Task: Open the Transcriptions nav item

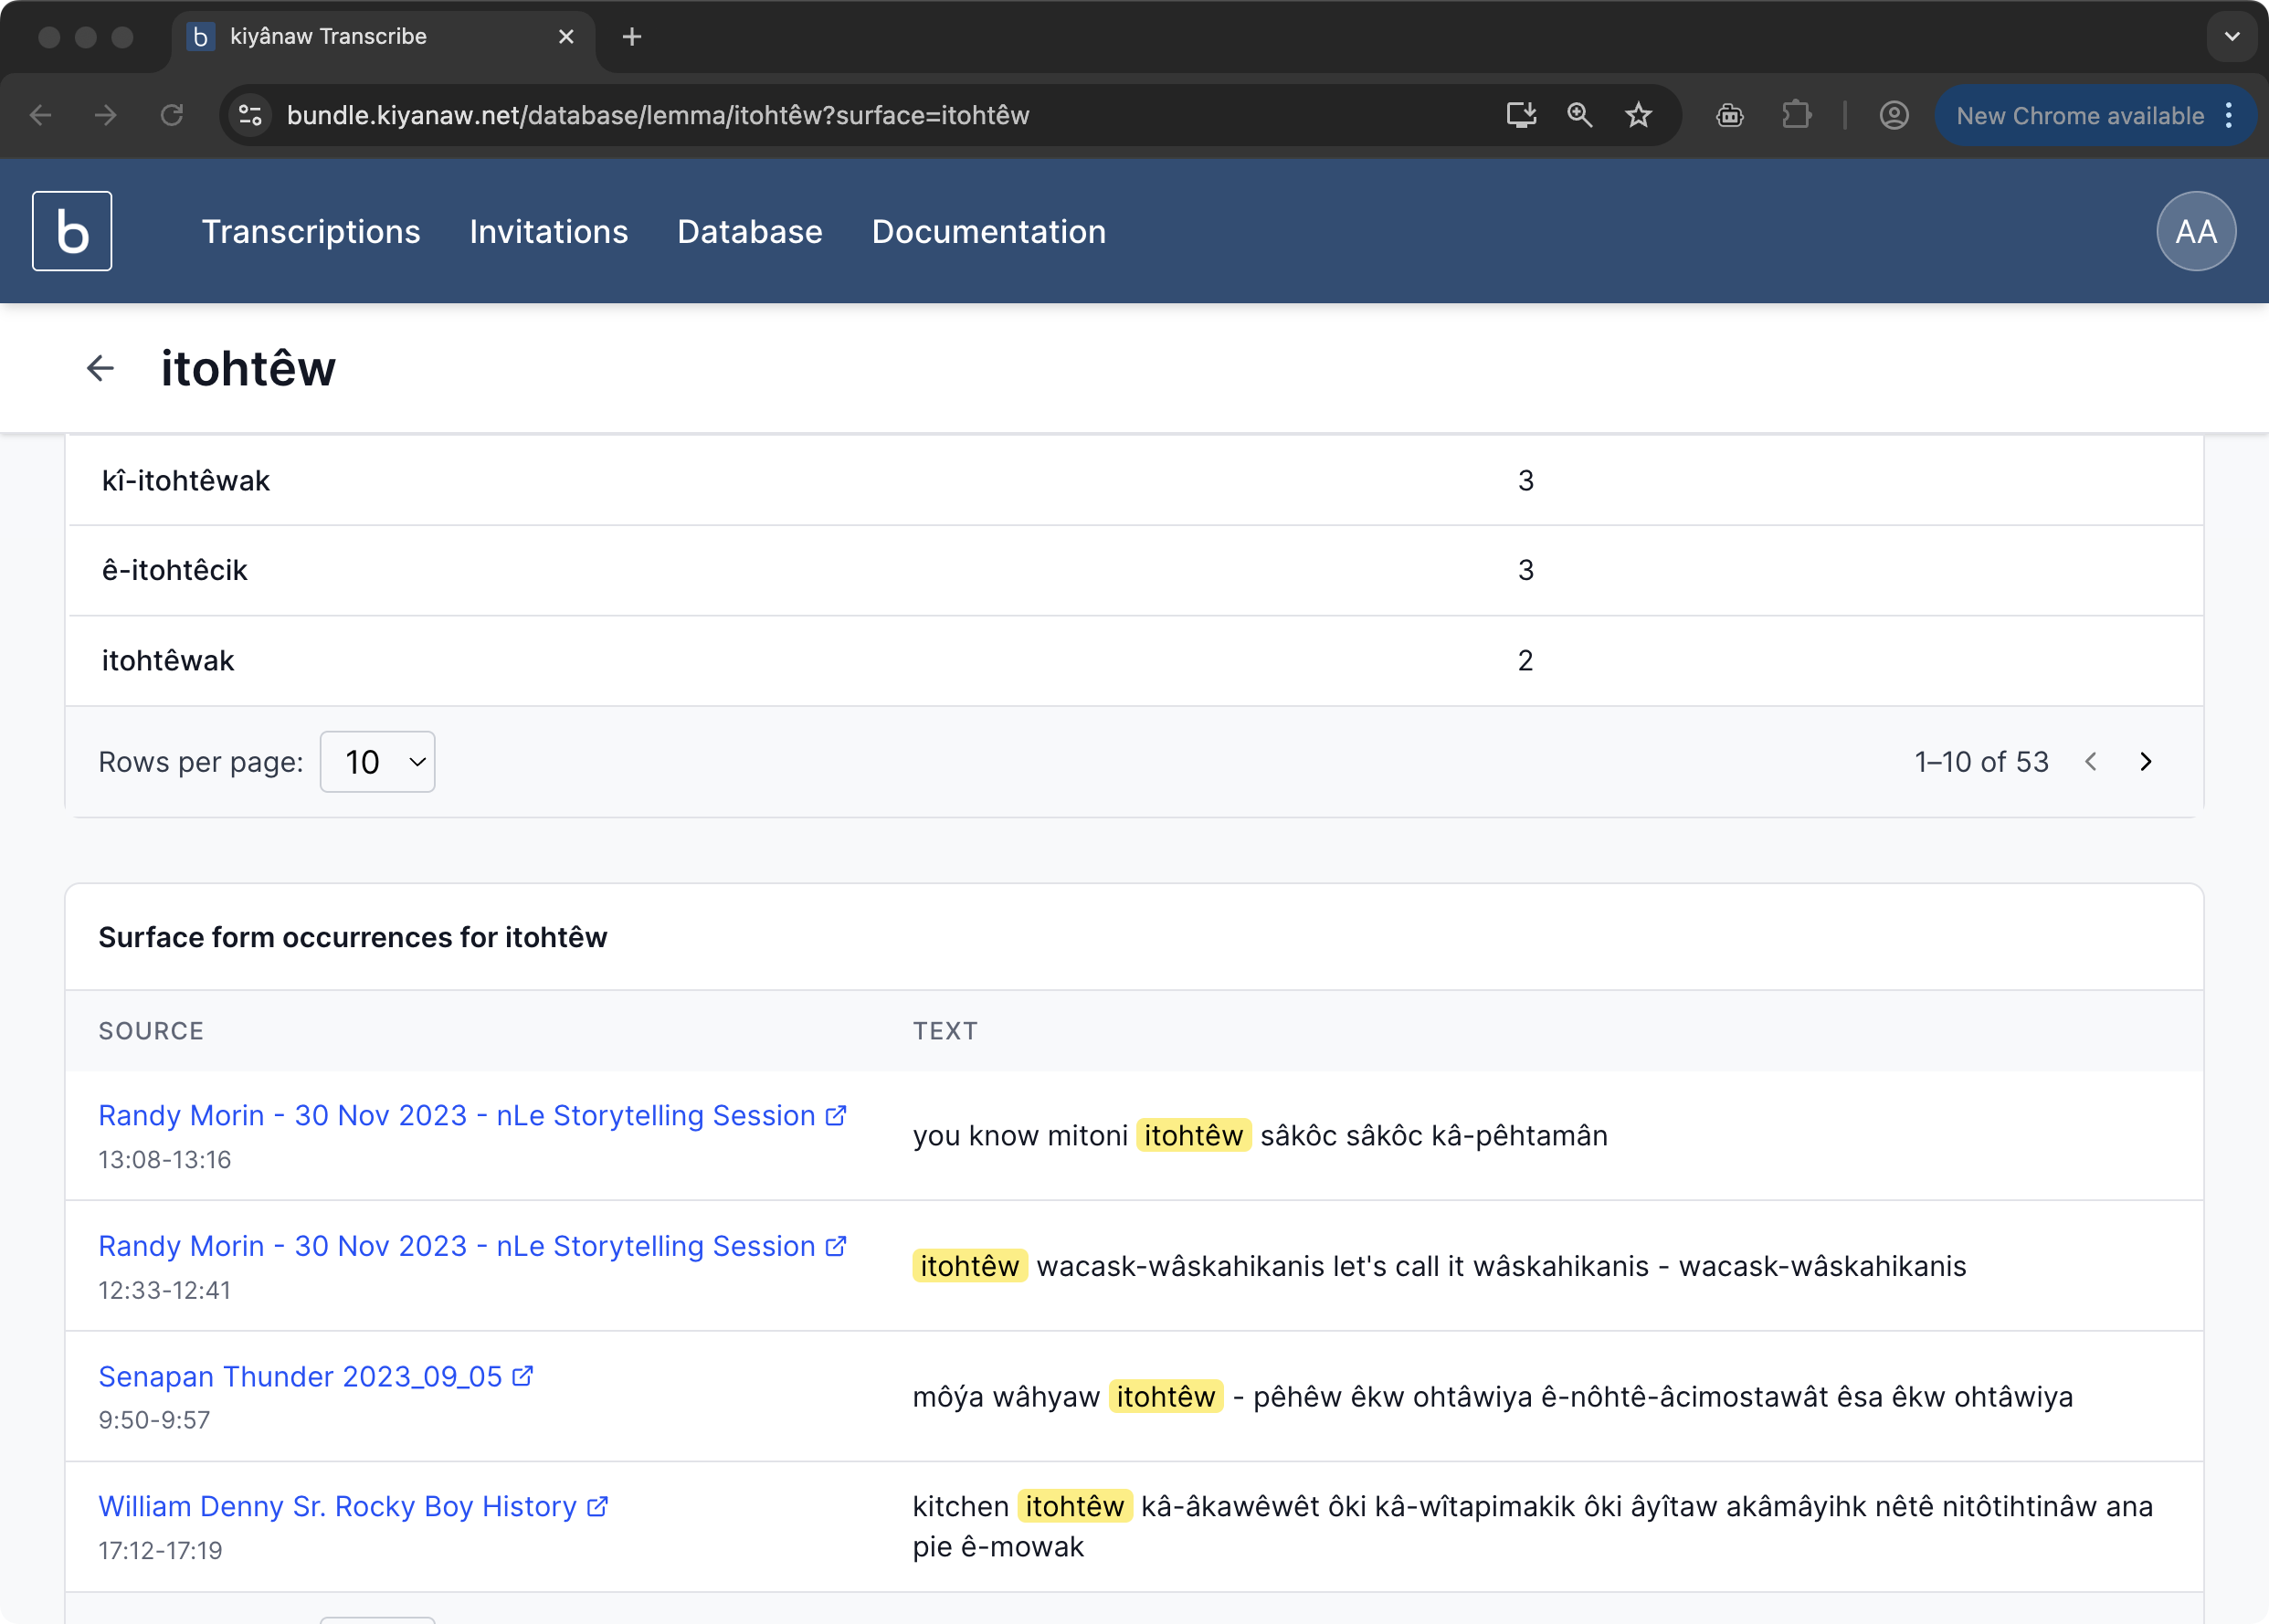Action: coord(311,232)
